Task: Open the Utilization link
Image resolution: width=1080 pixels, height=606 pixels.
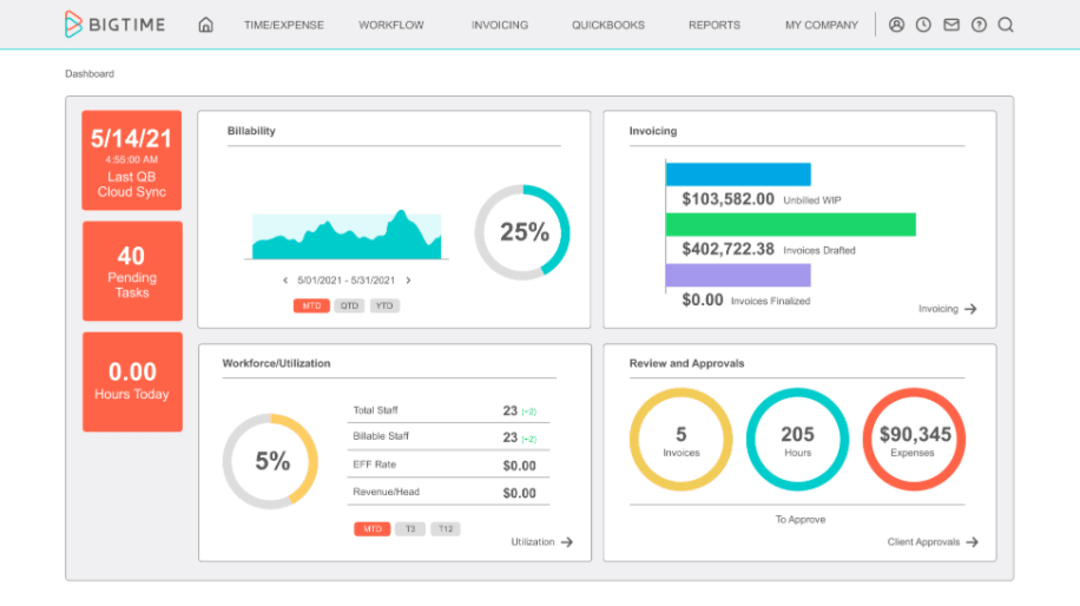Action: click(532, 542)
